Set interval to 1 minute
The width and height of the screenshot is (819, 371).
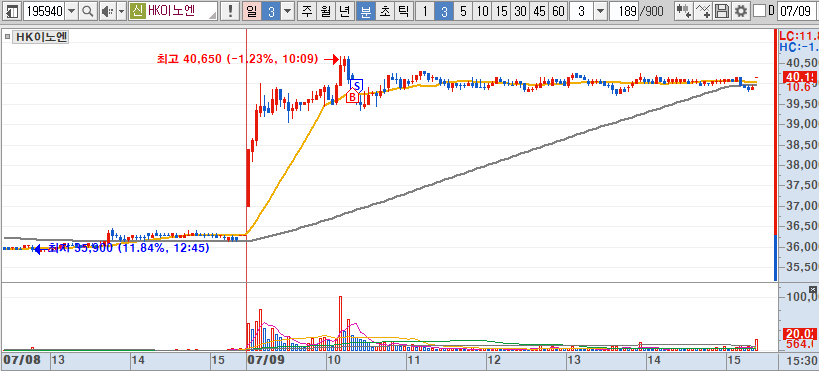pyautogui.click(x=425, y=11)
